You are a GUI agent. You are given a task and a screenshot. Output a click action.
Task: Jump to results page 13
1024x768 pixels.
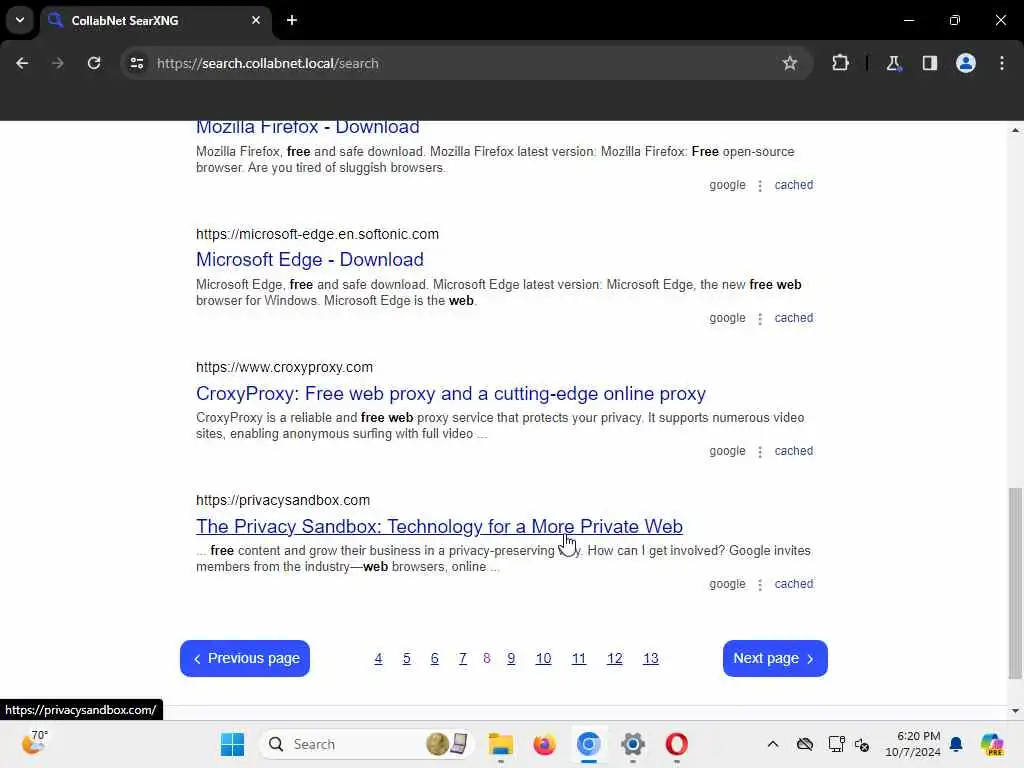650,658
